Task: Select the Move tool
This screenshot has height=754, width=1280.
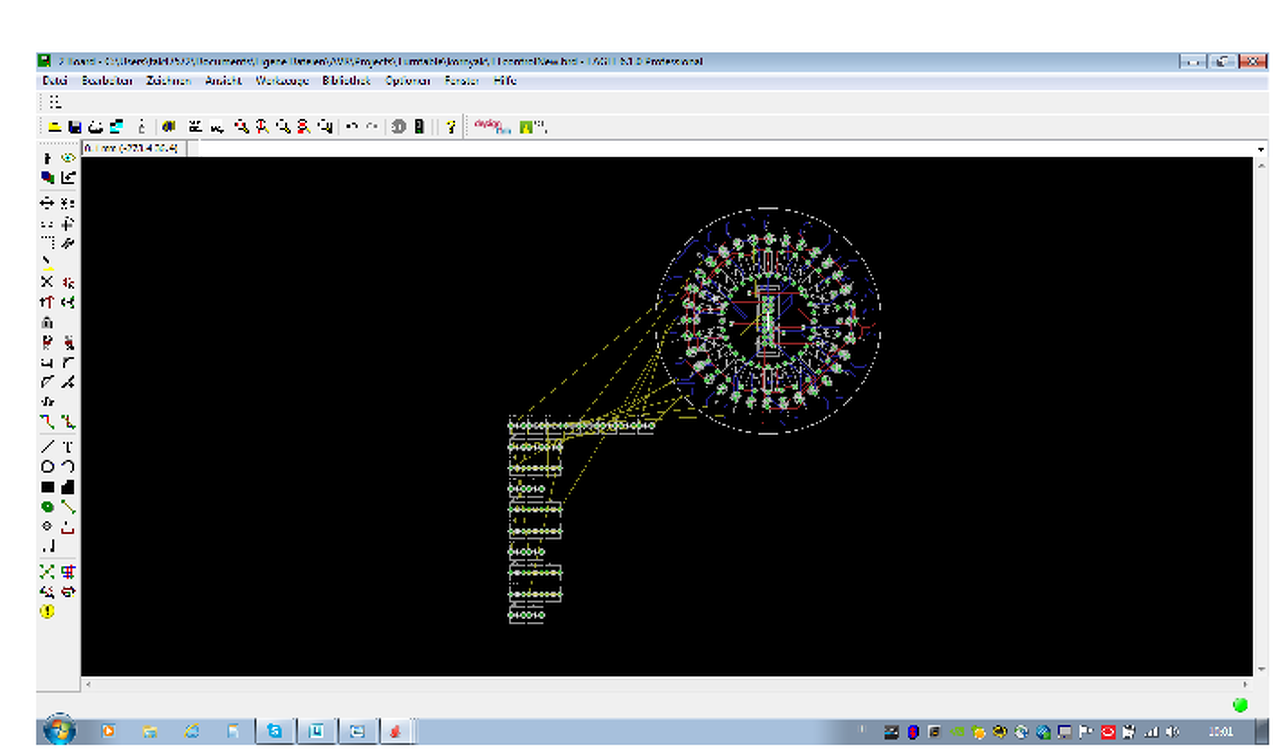Action: tap(47, 203)
